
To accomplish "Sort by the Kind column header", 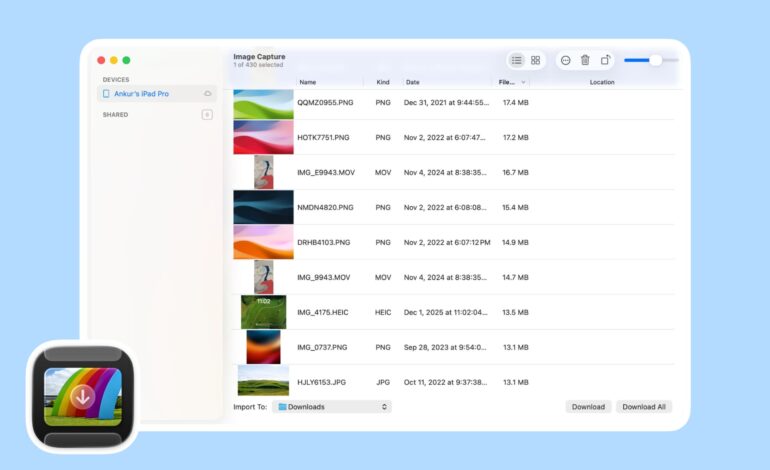I will point(383,82).
